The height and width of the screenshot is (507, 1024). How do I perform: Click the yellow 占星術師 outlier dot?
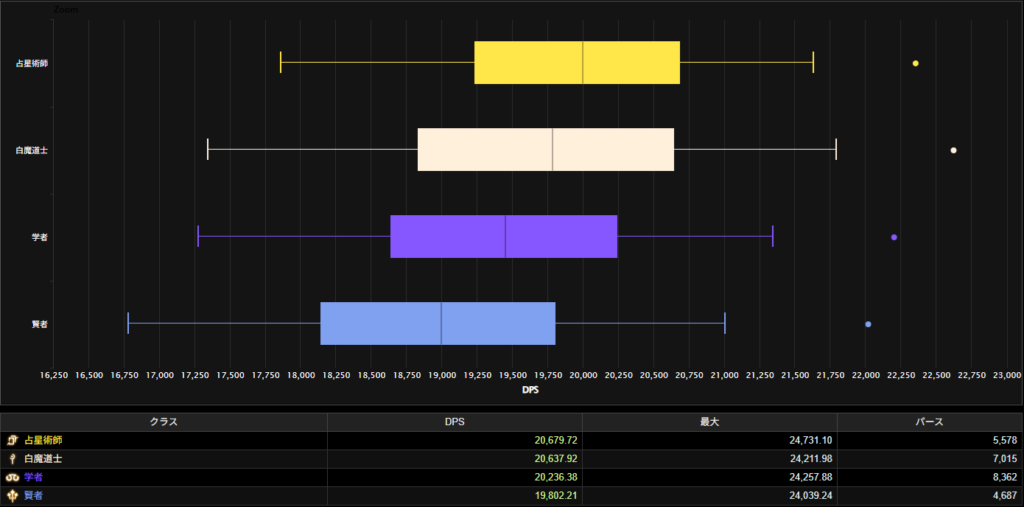(x=915, y=64)
